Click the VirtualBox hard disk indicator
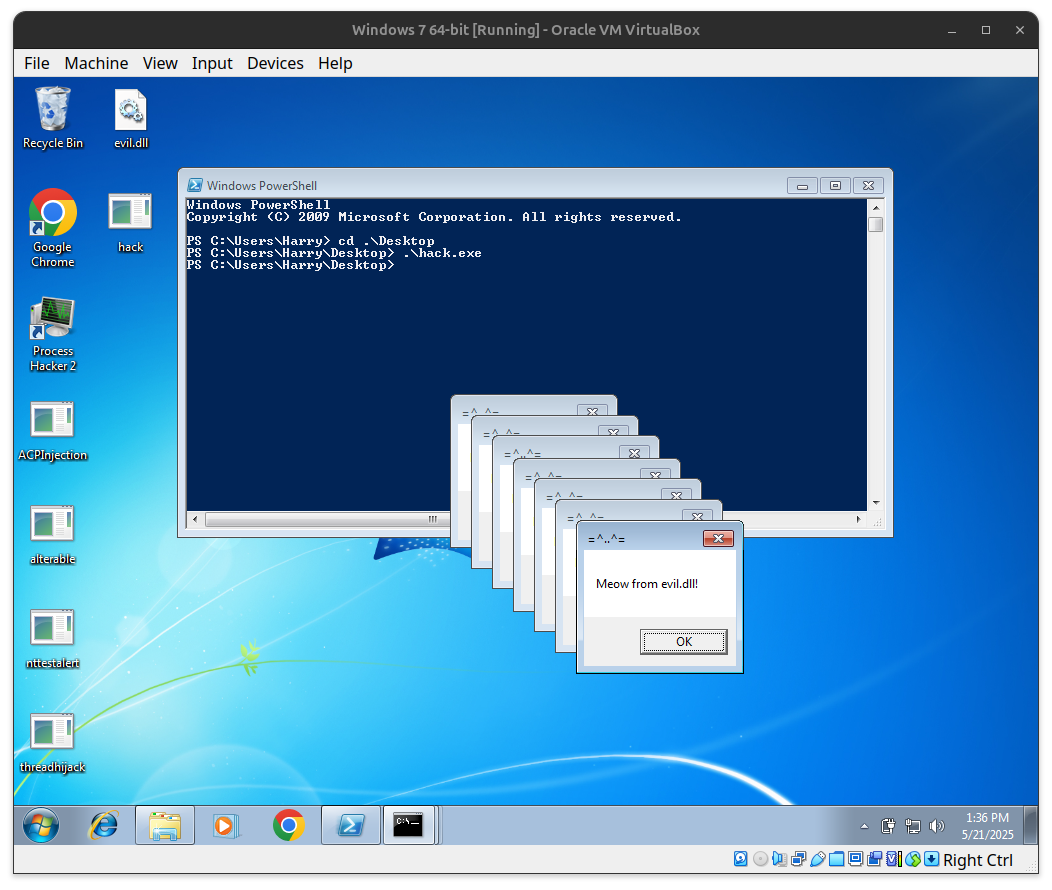Viewport: 1052px width, 890px height. pos(741,859)
